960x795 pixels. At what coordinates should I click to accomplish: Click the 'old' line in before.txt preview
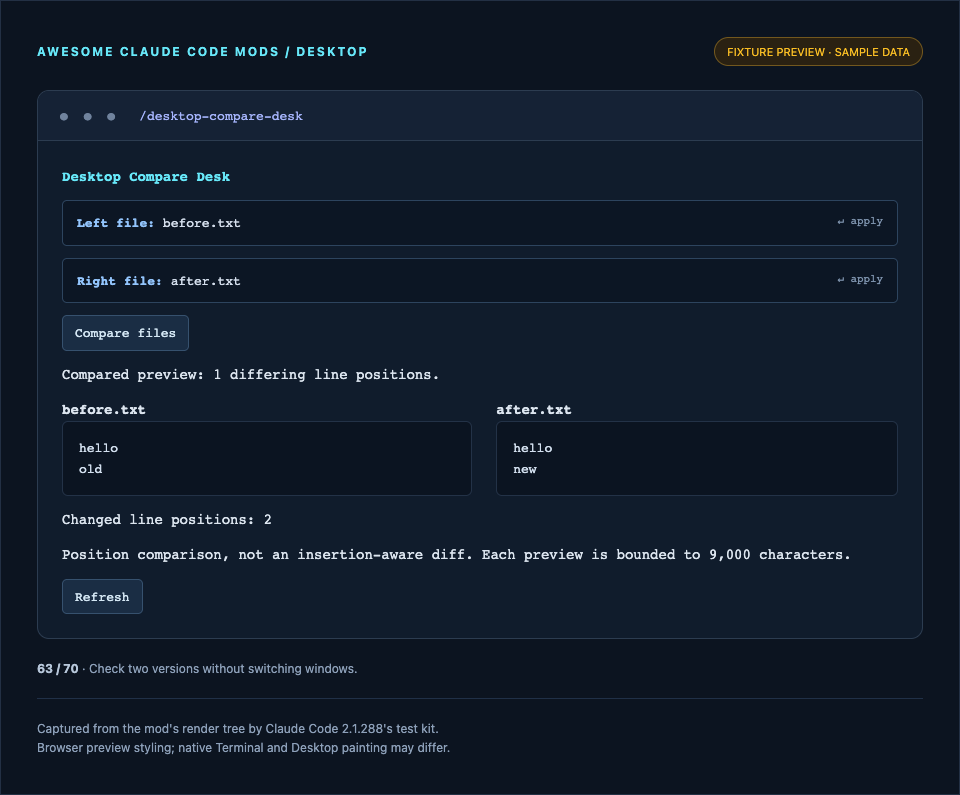pyautogui.click(x=91, y=469)
